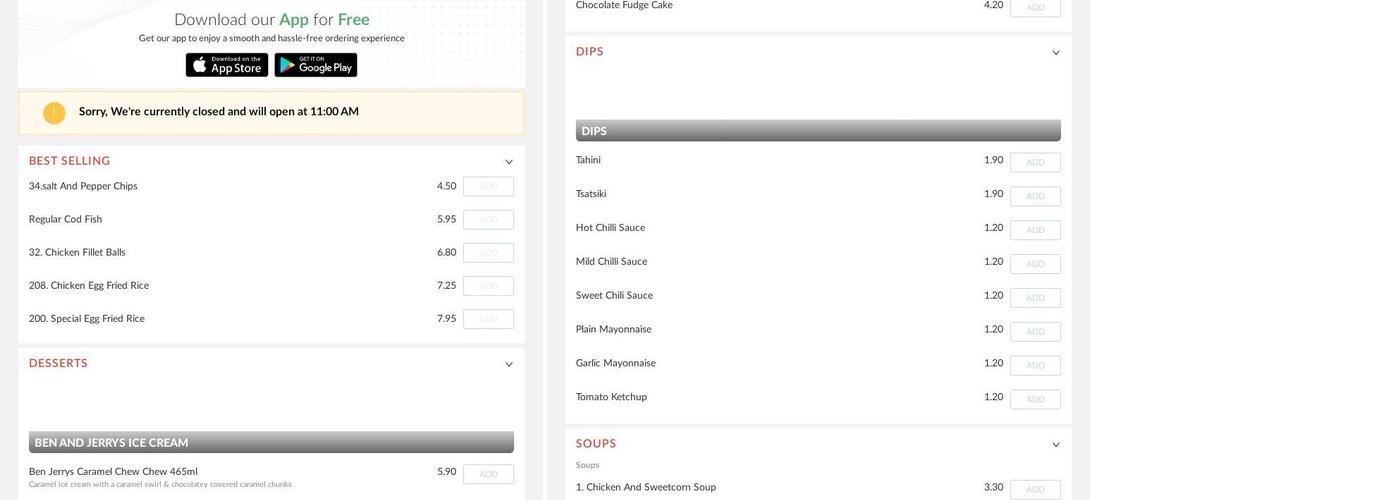Add Ben Jerrys Caramel Chew Chew
This screenshot has height=500, width=1400.
coord(488,474)
